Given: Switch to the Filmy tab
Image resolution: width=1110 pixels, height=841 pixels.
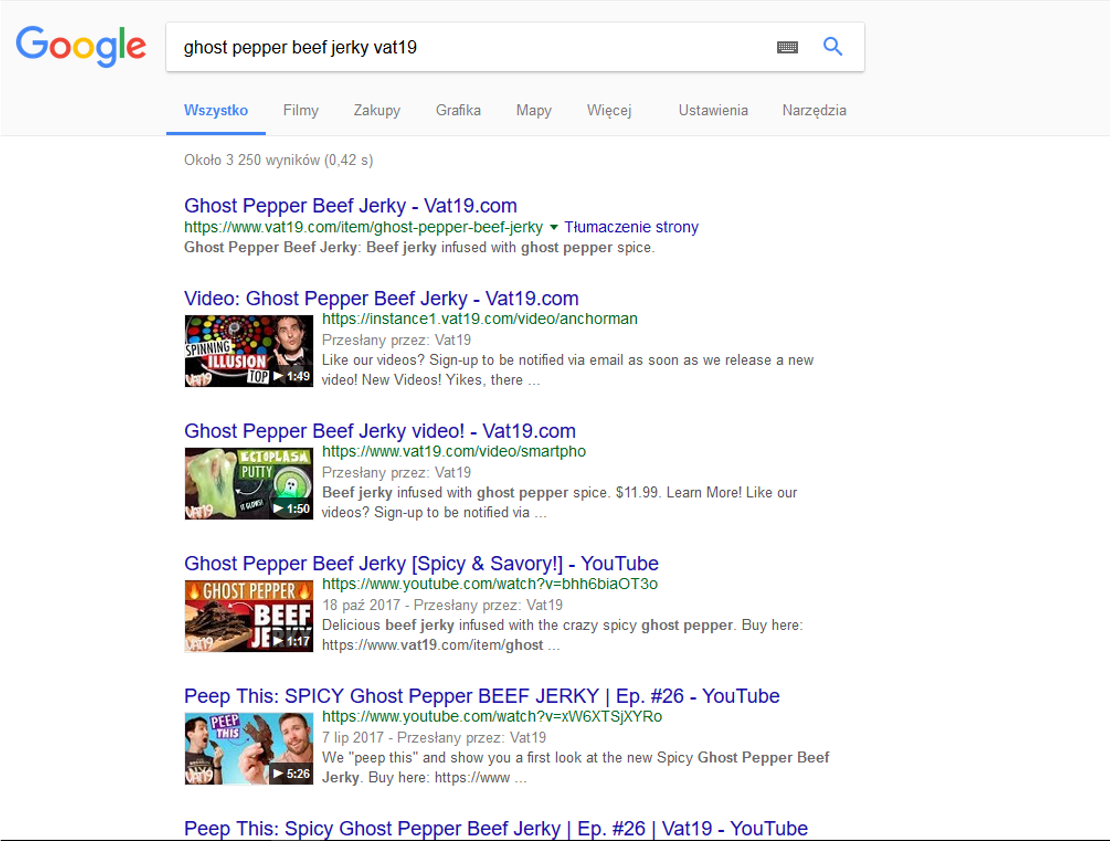Looking at the screenshot, I should point(300,110).
